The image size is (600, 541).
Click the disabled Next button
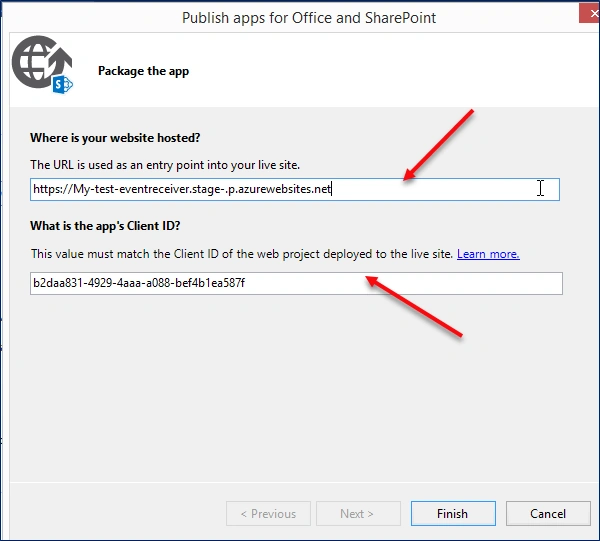point(358,513)
